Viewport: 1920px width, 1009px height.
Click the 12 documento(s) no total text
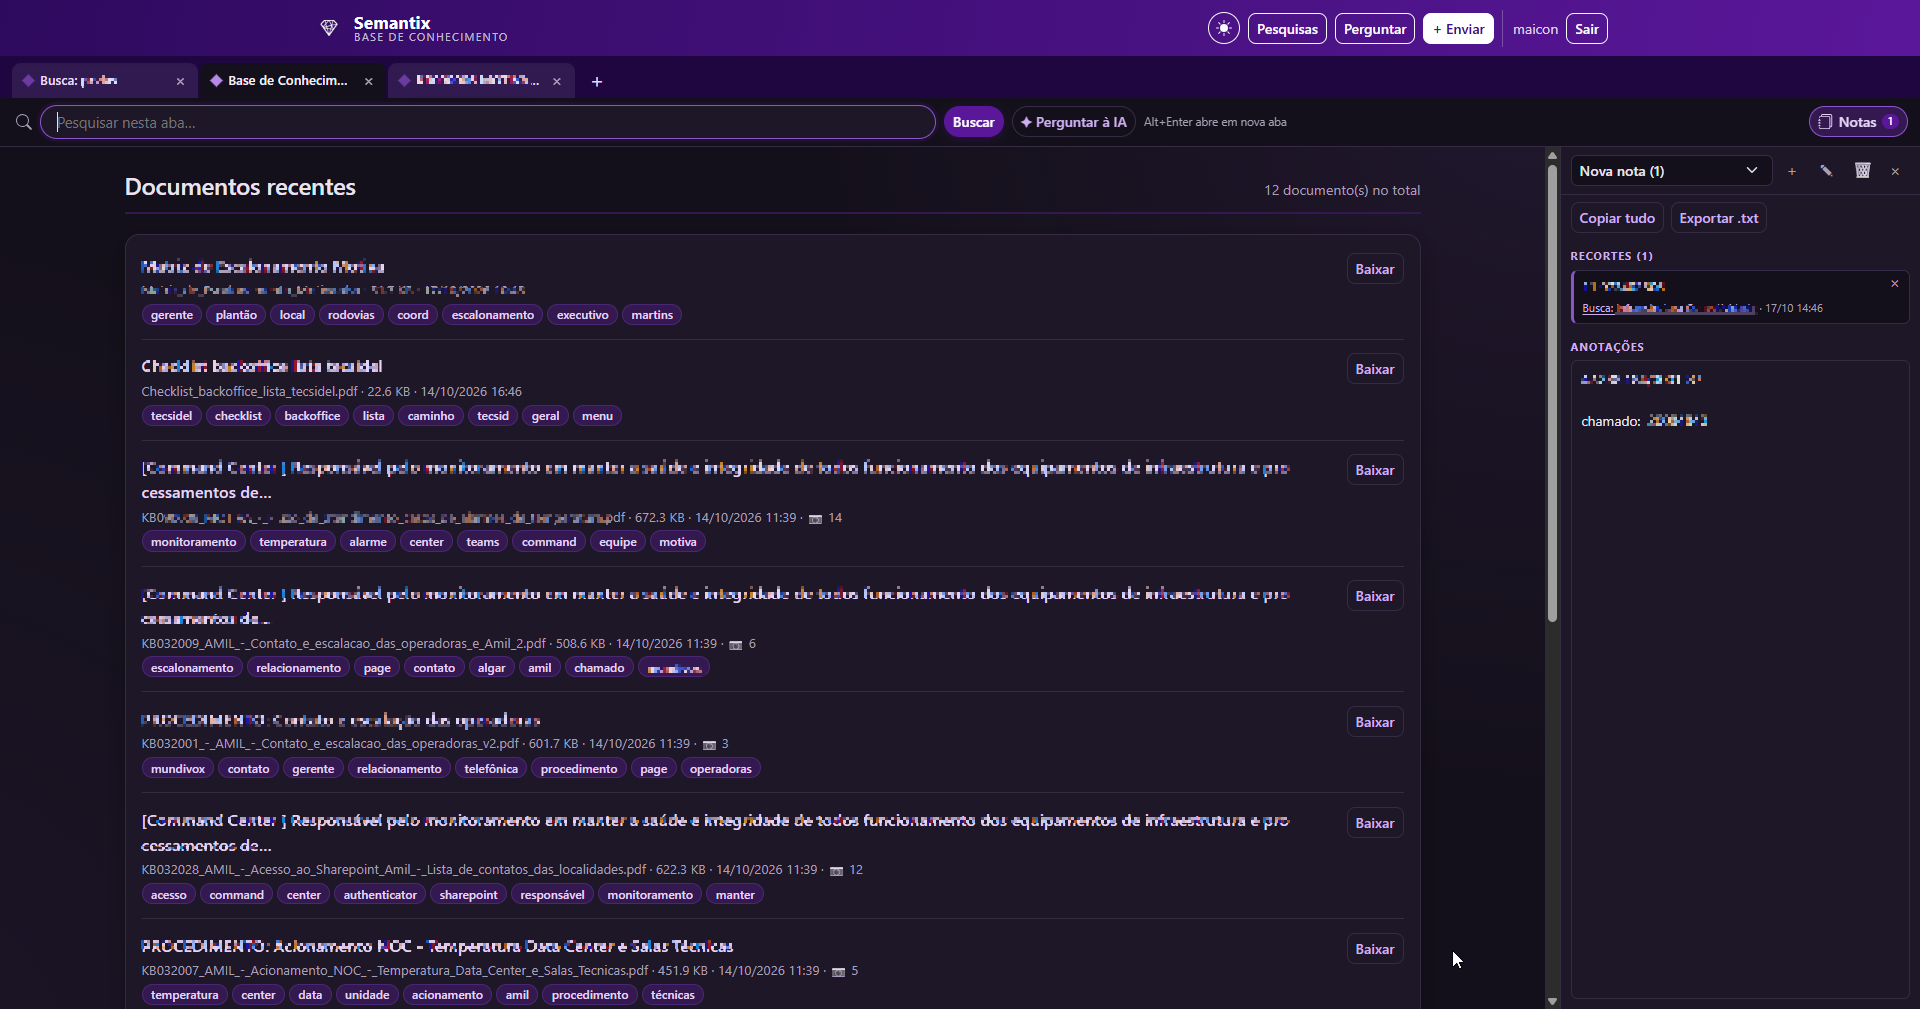tap(1342, 190)
